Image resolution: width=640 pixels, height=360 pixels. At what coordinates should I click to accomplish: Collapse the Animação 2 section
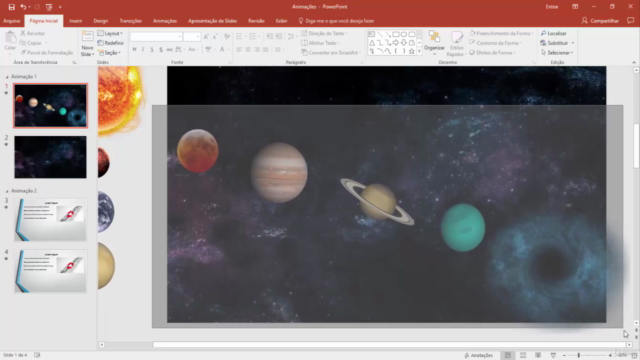click(x=7, y=191)
